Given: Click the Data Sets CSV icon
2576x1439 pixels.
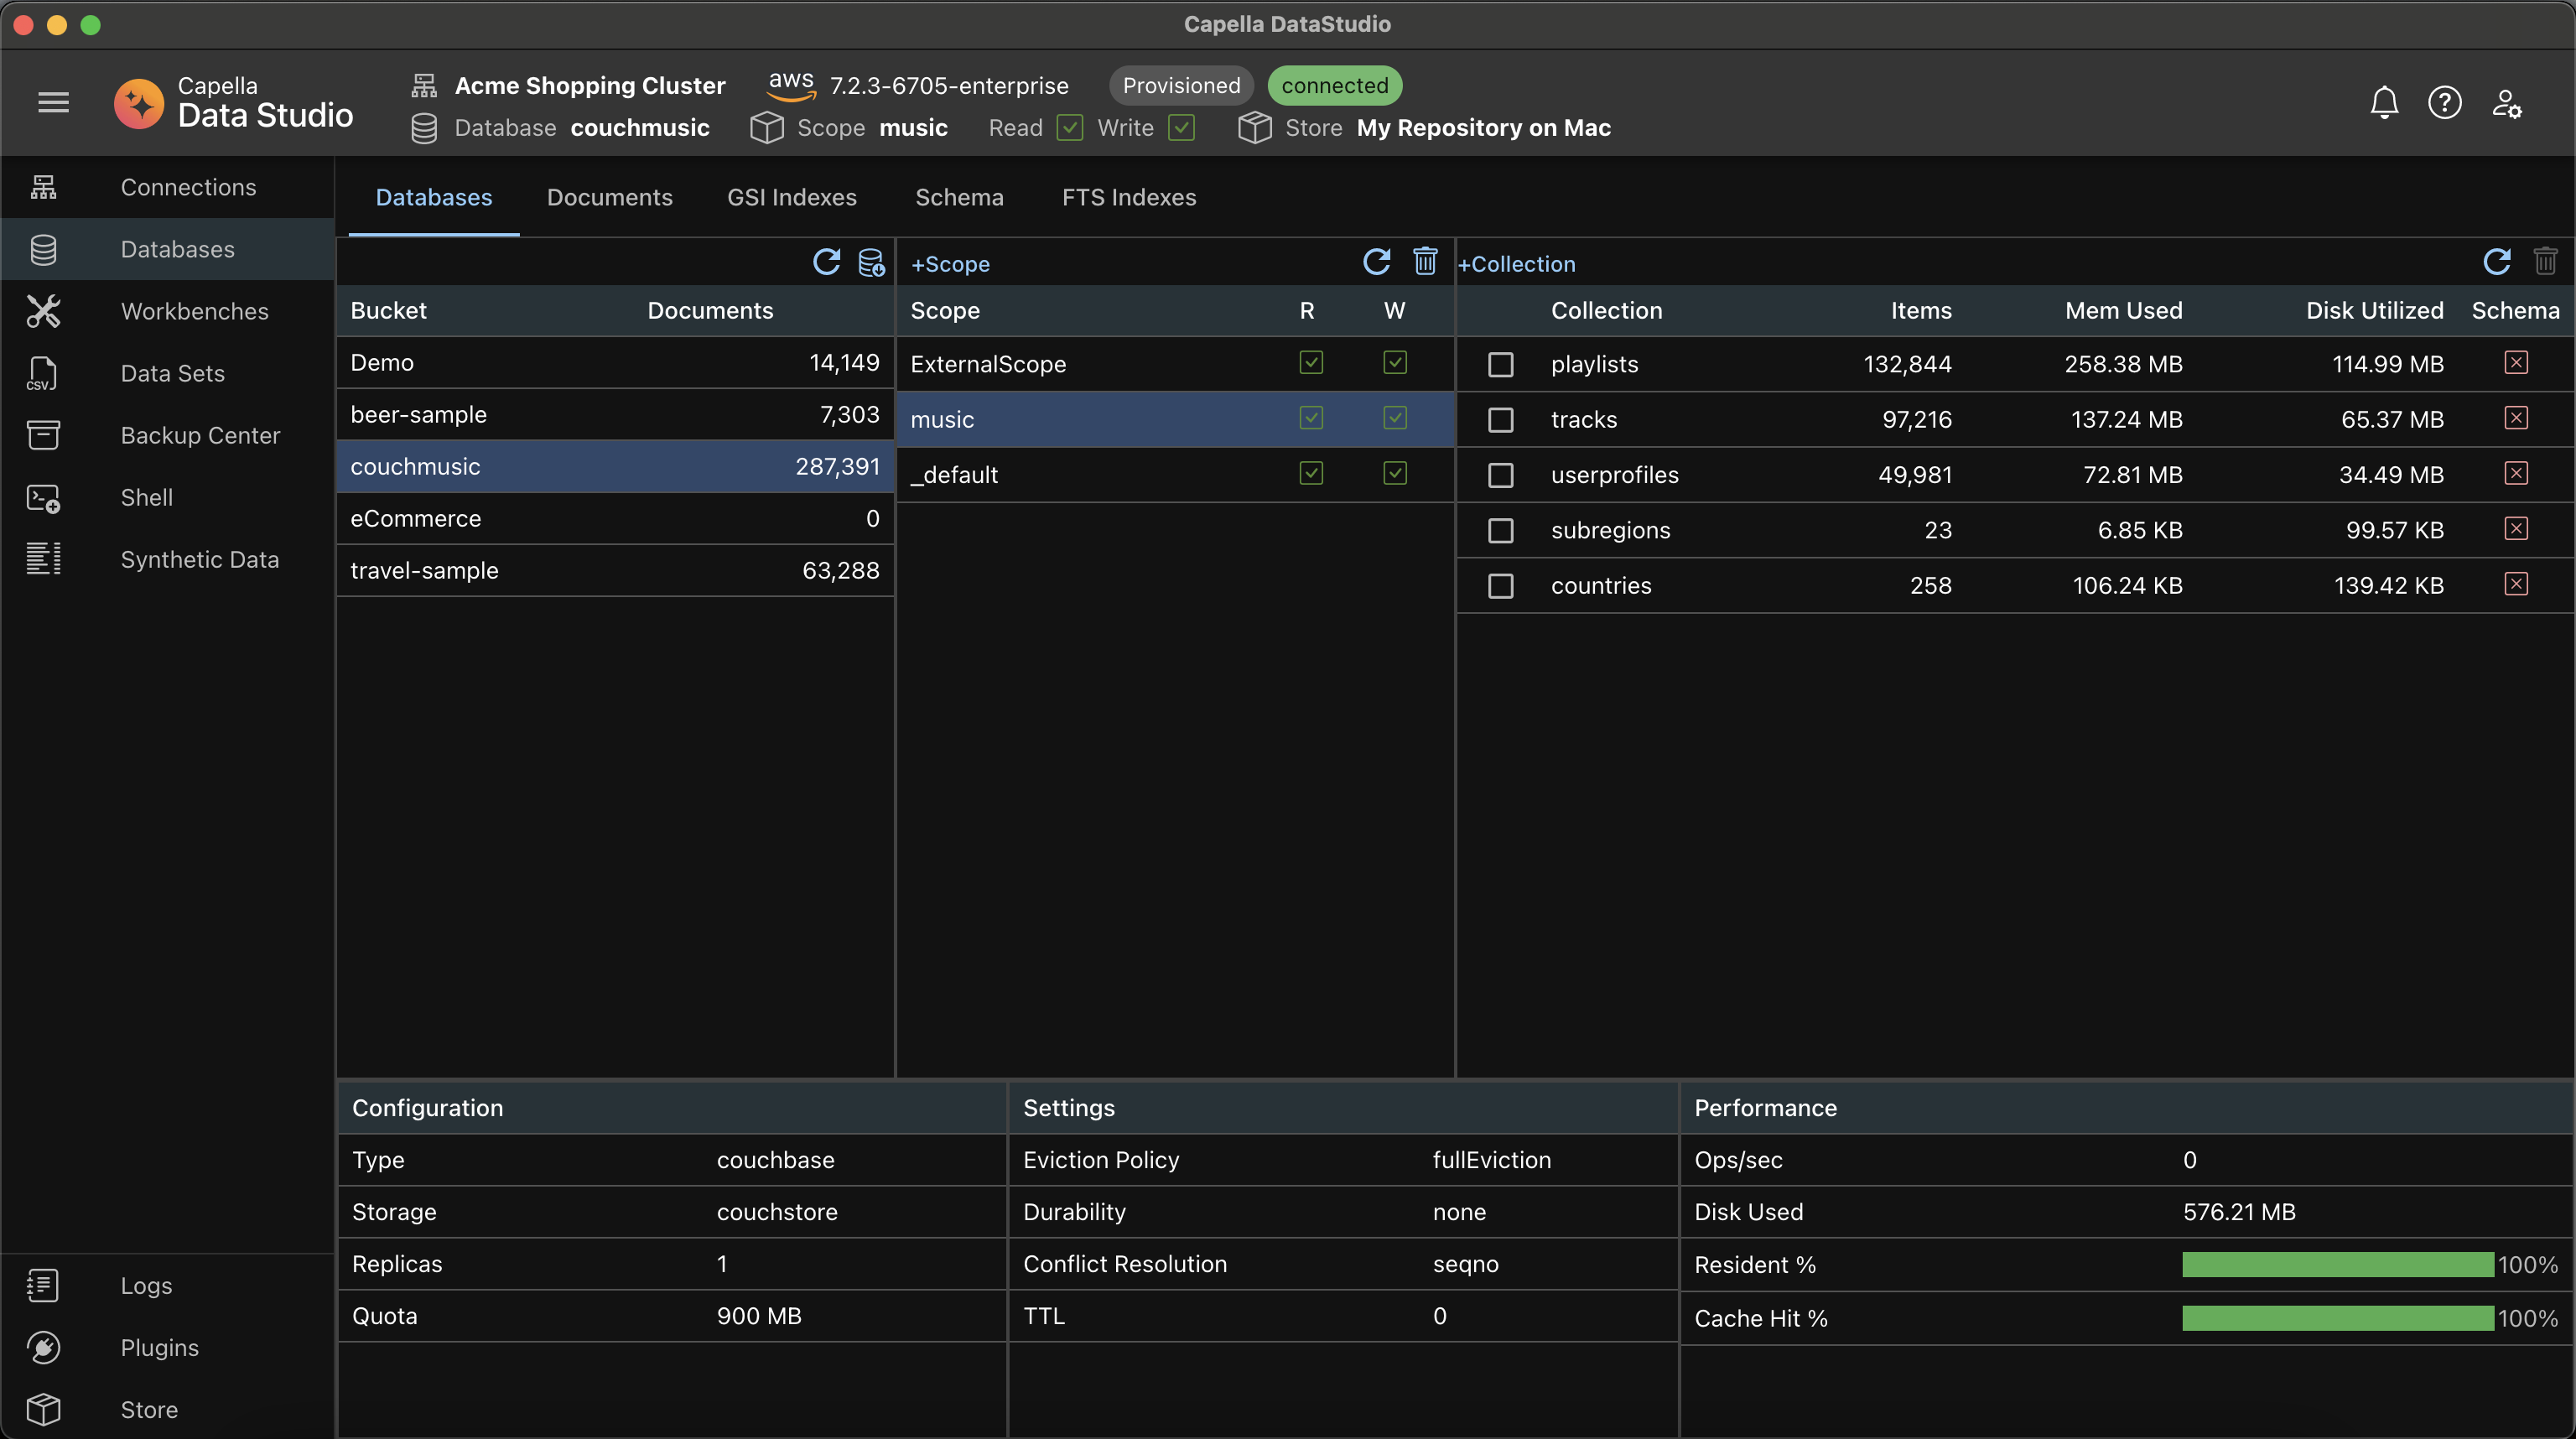Looking at the screenshot, I should click(43, 373).
